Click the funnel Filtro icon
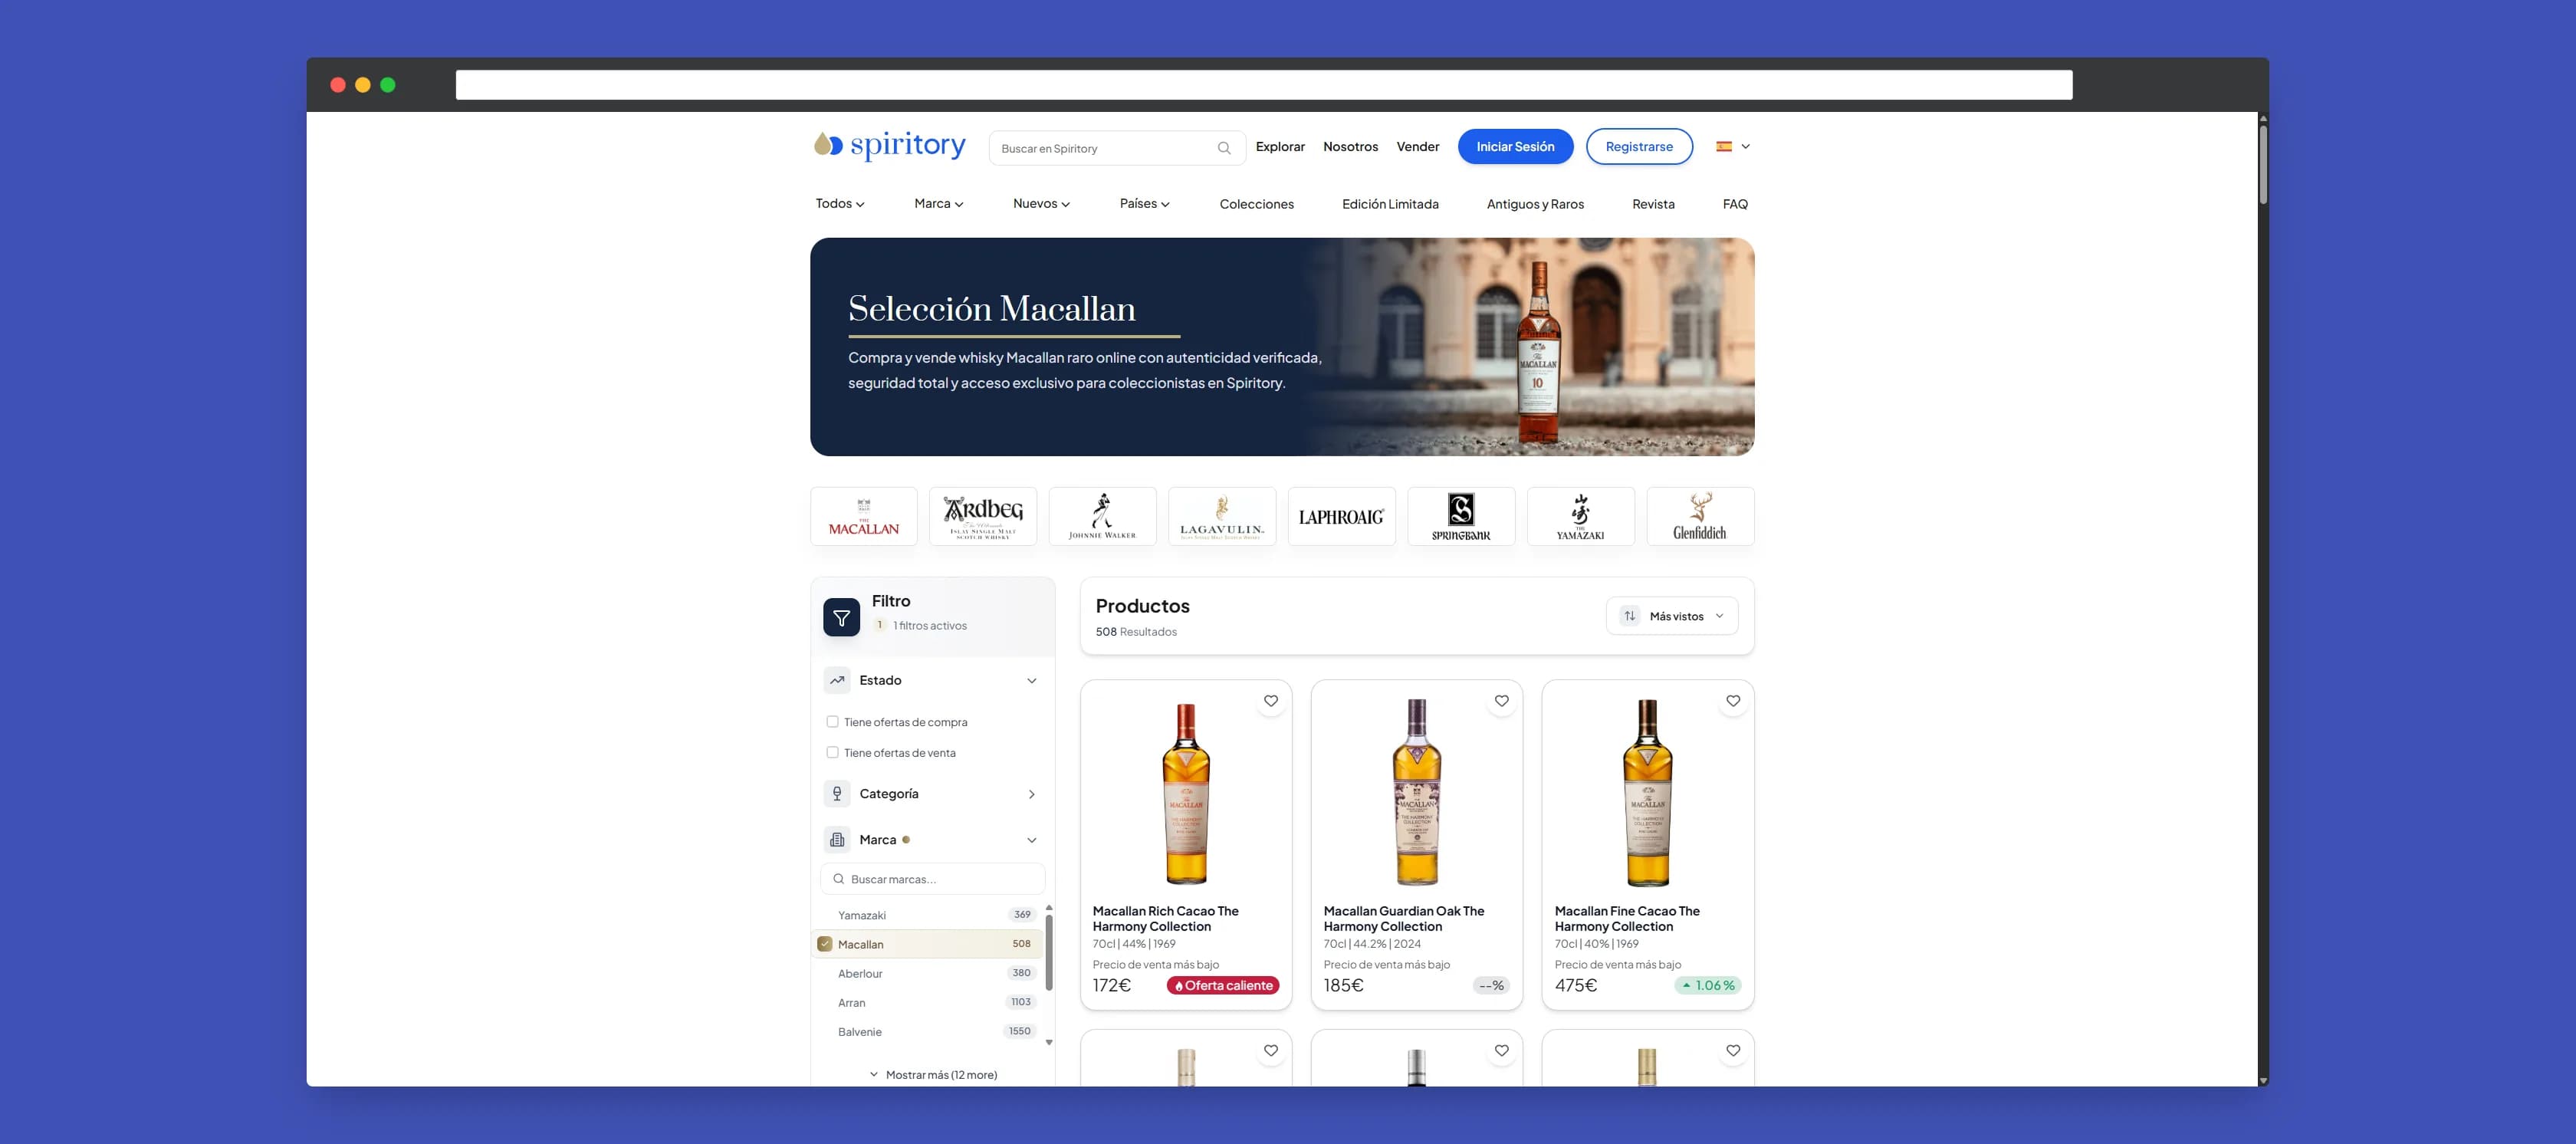This screenshot has height=1144, width=2576. click(x=841, y=617)
